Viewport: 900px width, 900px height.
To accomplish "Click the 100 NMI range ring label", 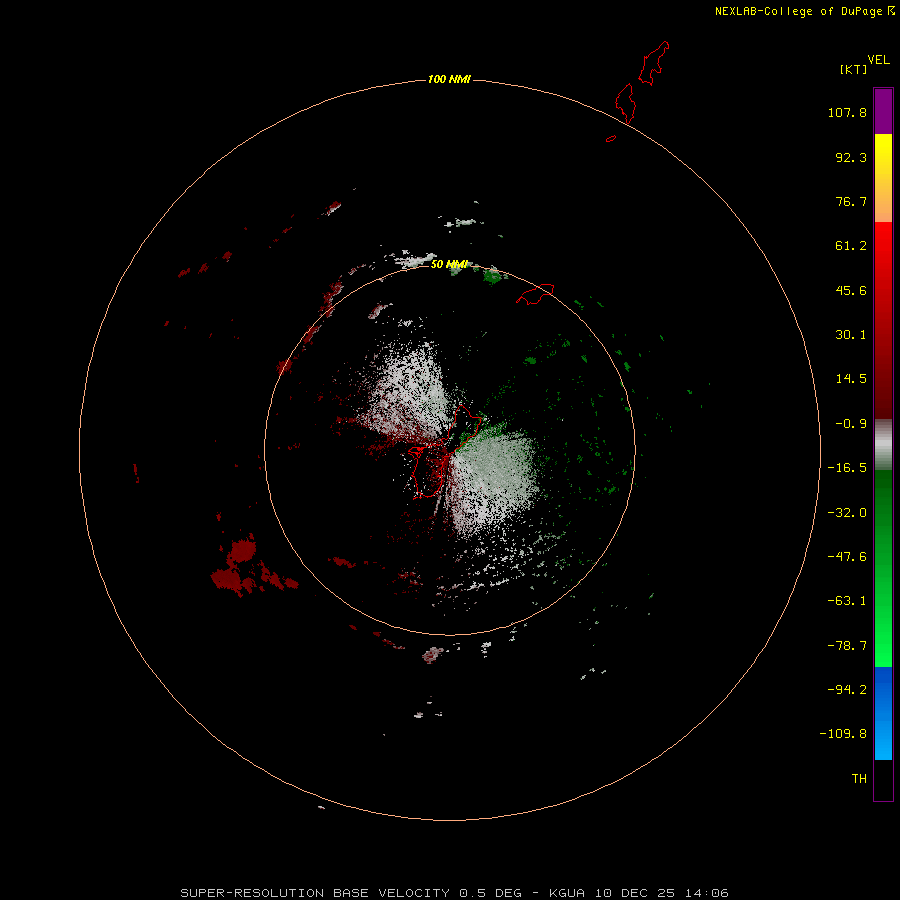I will 449,79.
